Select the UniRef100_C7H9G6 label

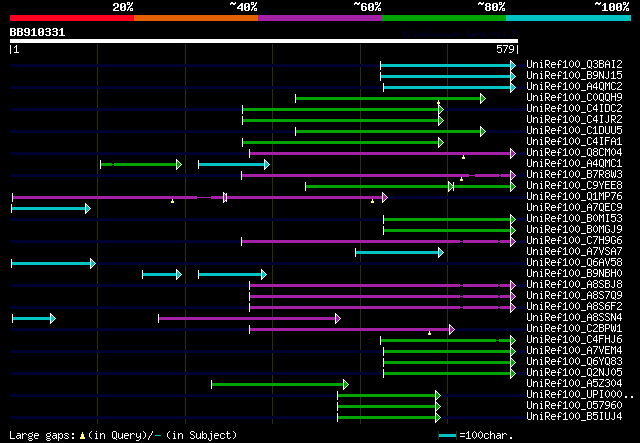tap(574, 240)
